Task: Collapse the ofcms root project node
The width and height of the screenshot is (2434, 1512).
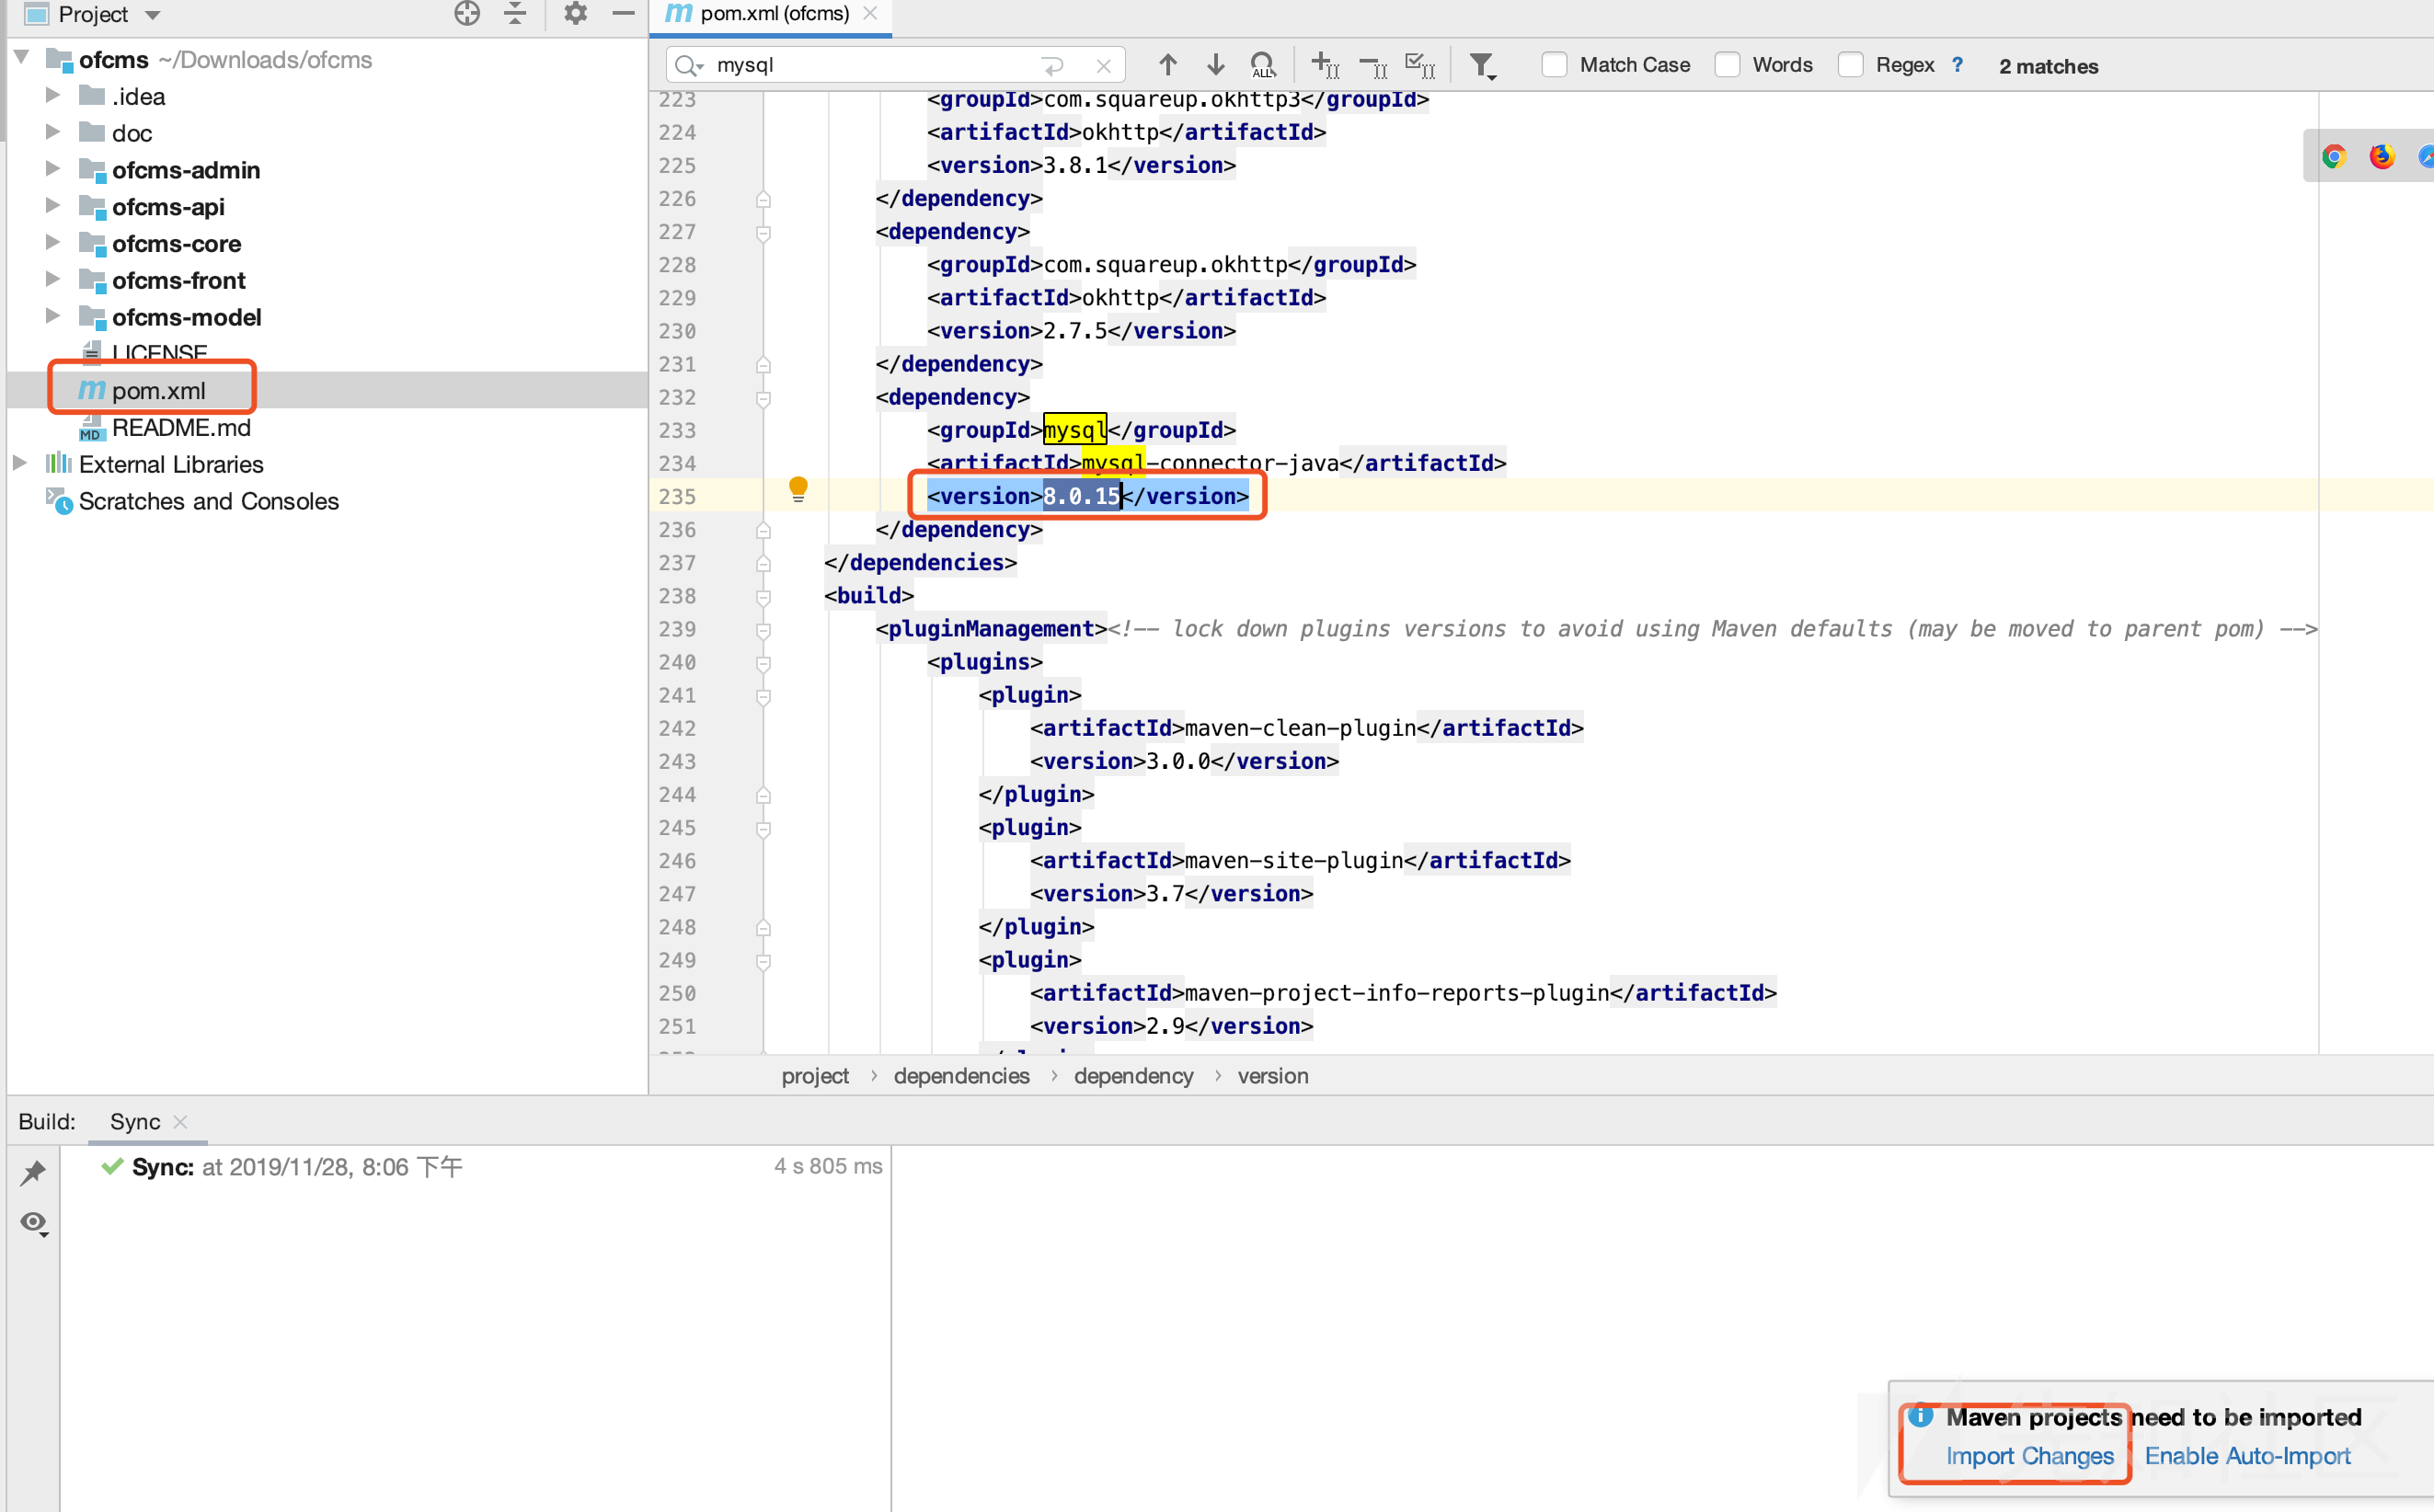Action: pos(22,58)
